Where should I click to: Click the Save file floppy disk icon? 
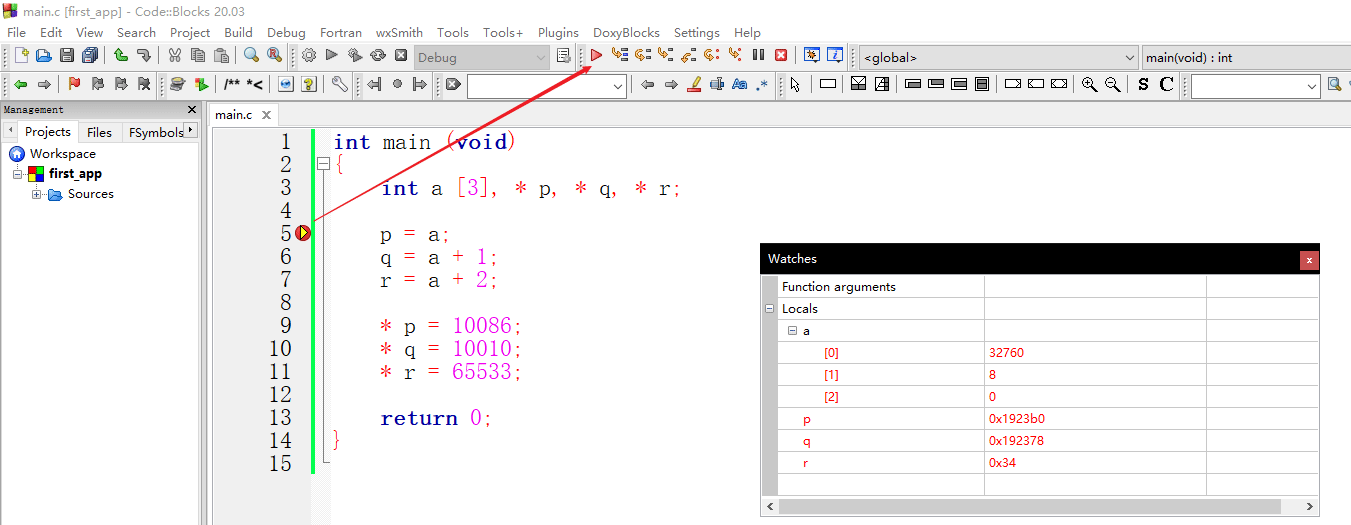pos(67,56)
